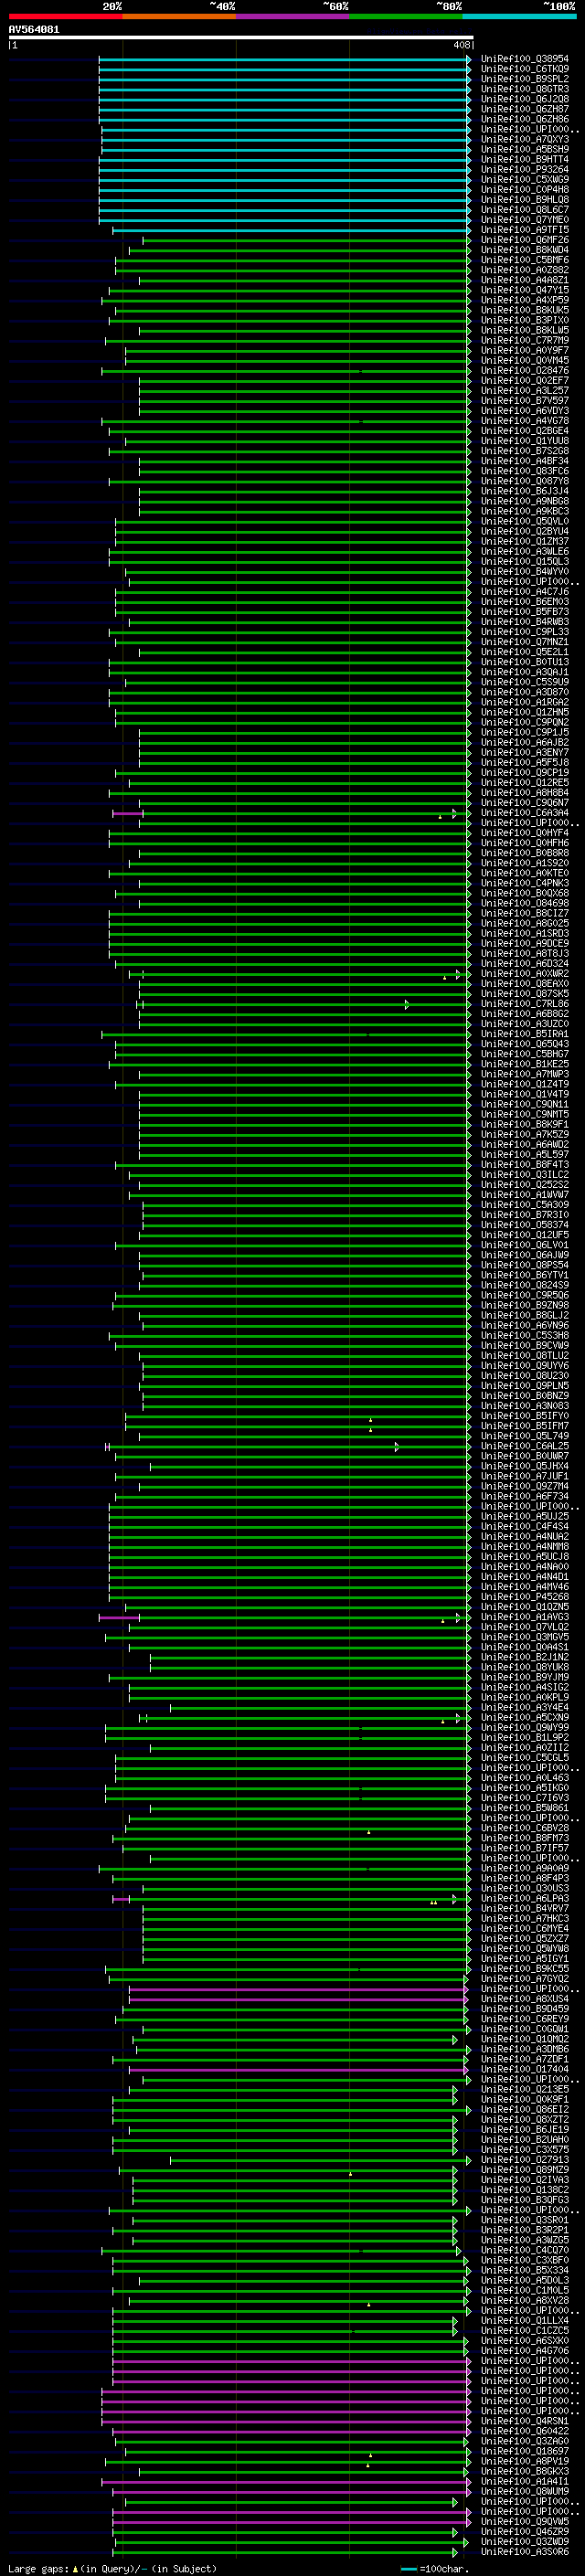The image size is (585, 2576).
Task: Select hit label UniRef100_Q8L6C7
Action: tap(524, 210)
